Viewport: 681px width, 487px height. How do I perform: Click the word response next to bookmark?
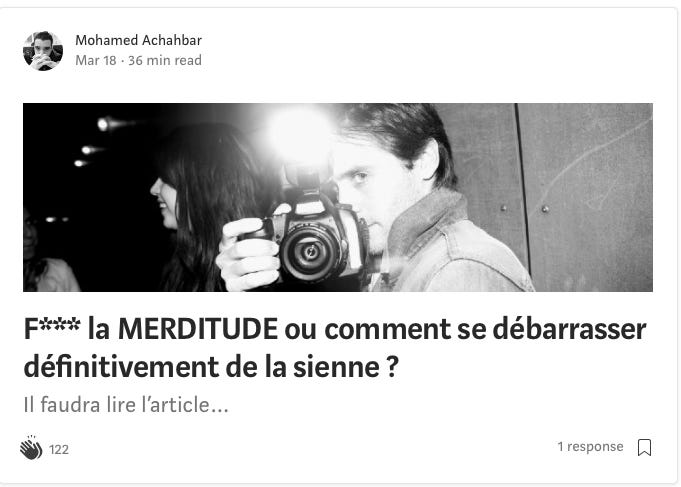[x=595, y=447]
